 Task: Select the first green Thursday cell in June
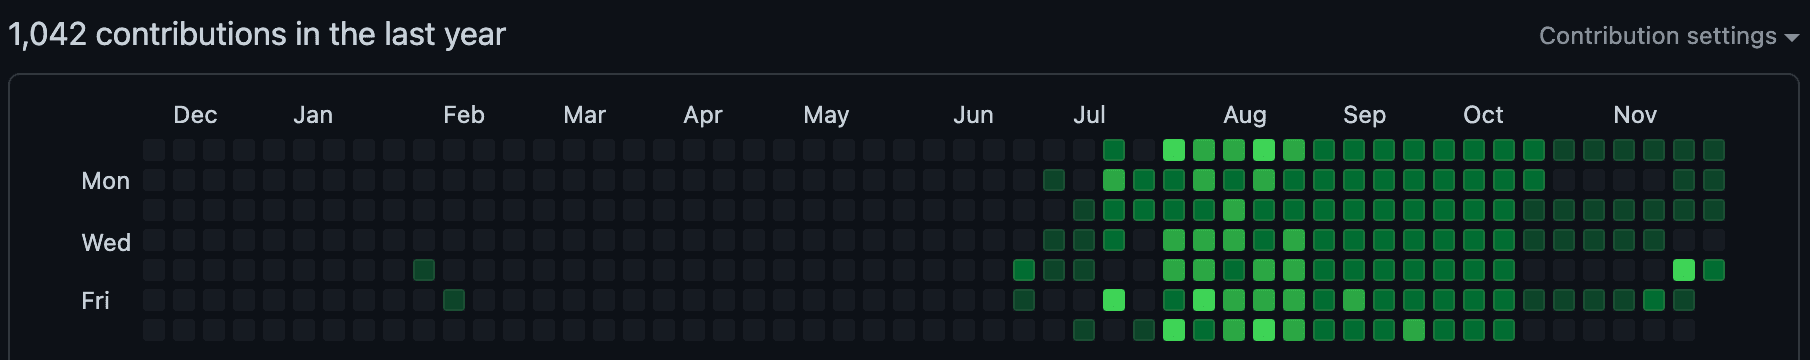[x=1024, y=270]
